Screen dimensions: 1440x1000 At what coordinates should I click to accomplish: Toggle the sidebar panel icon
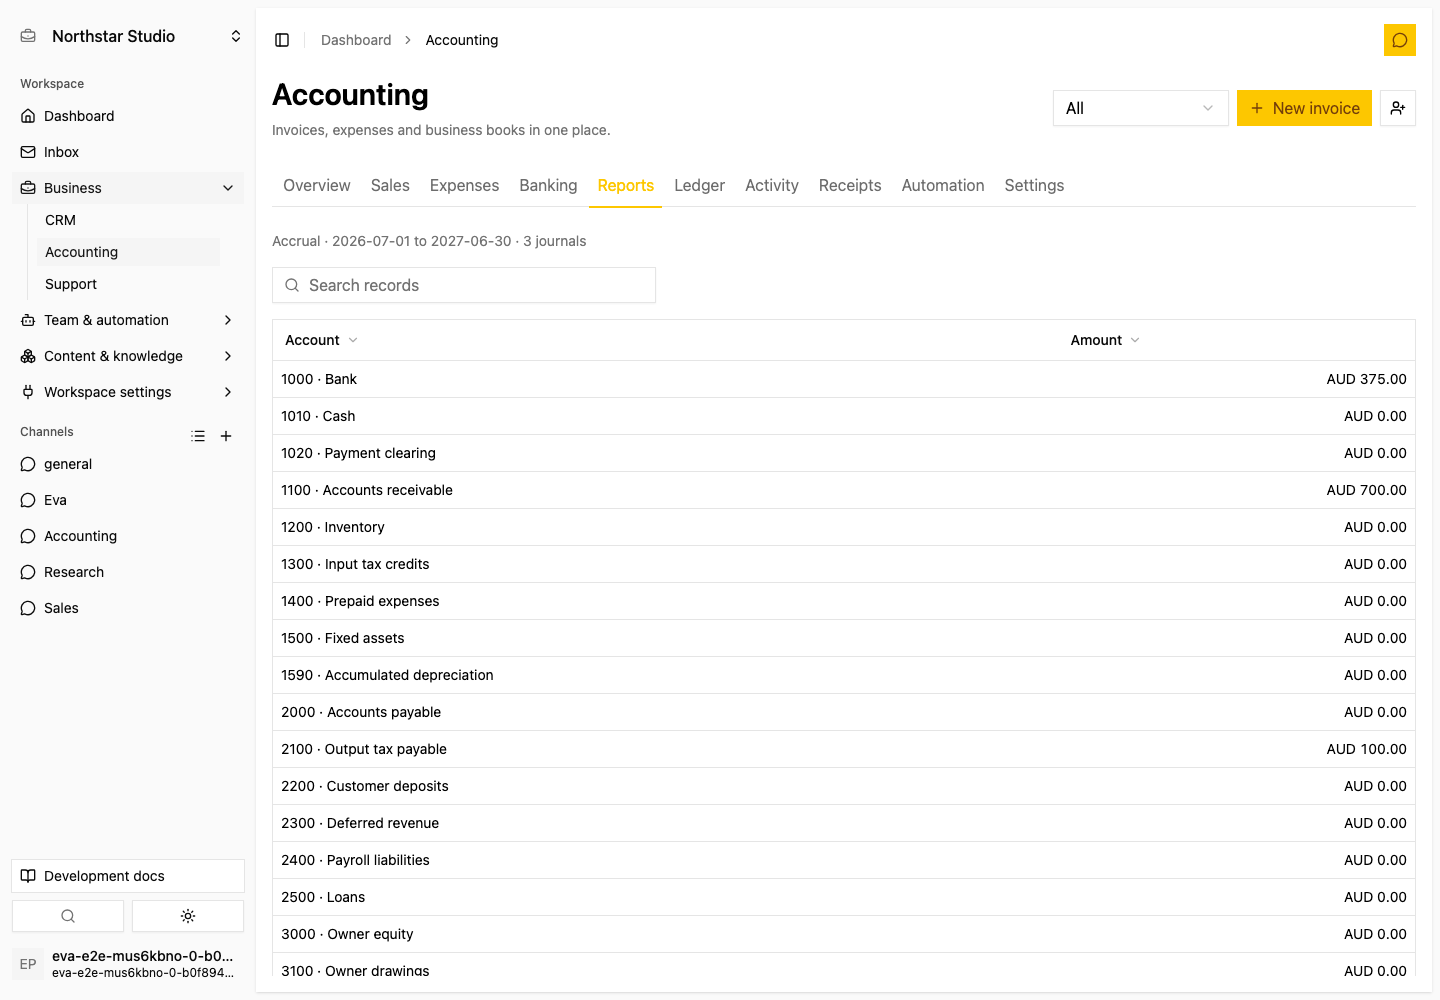pyautogui.click(x=282, y=40)
